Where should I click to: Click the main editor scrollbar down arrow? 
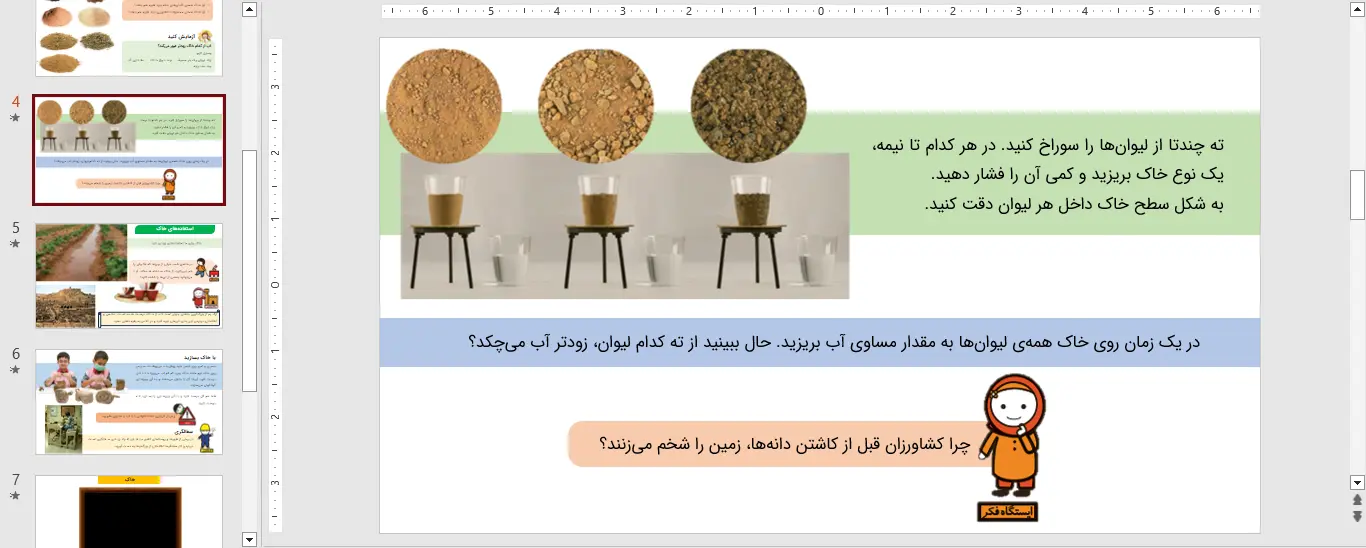1357,481
